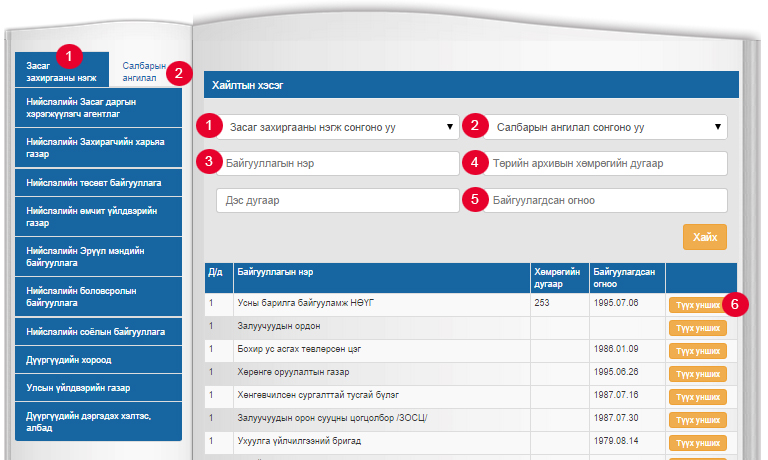
Task: Choose Нийслэлийн Захирагчийн харьяа газар
Action: [x=98, y=149]
